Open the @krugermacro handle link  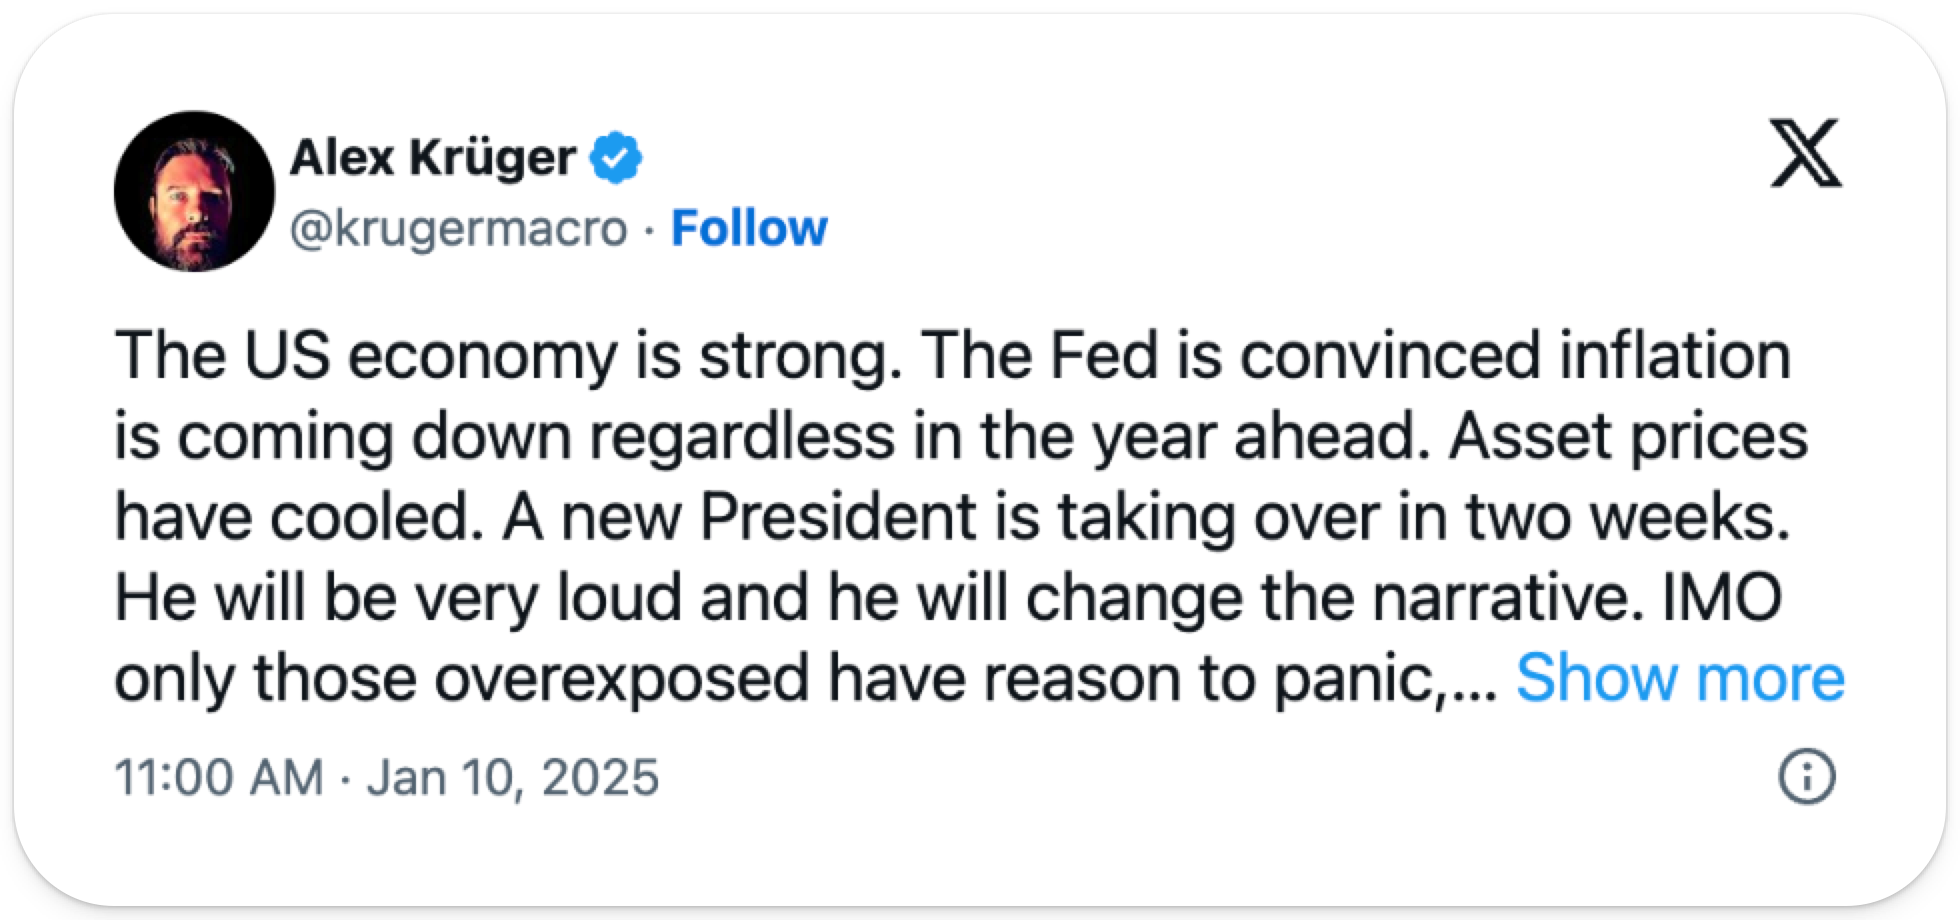pos(458,228)
